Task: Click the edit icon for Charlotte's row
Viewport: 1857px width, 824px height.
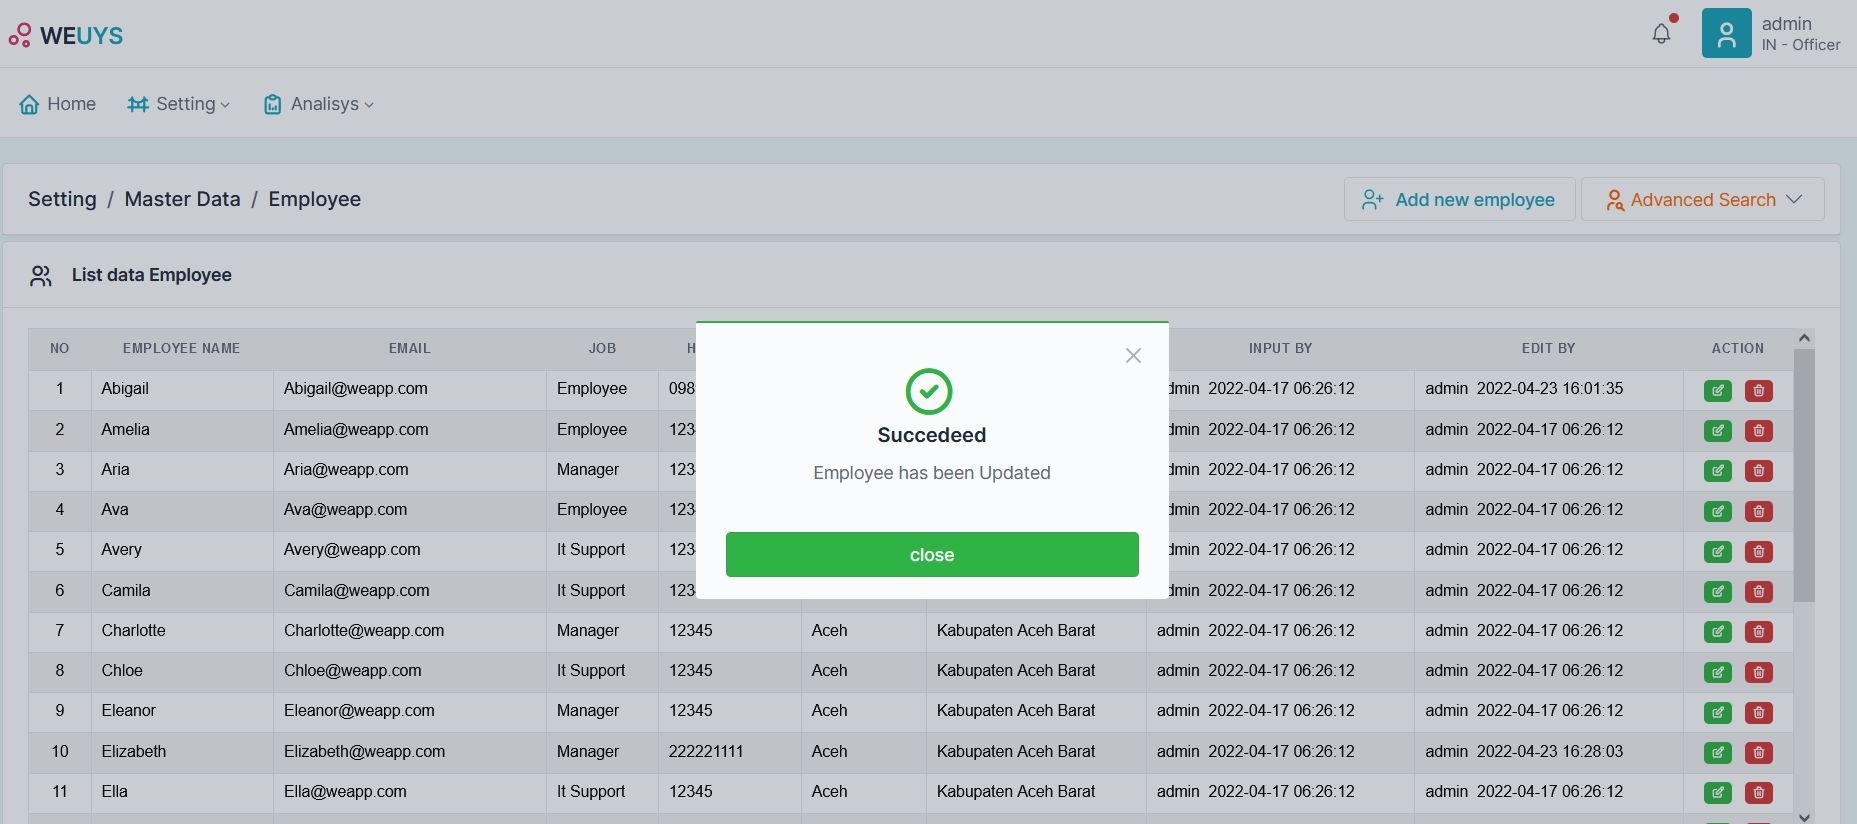Action: click(x=1717, y=632)
